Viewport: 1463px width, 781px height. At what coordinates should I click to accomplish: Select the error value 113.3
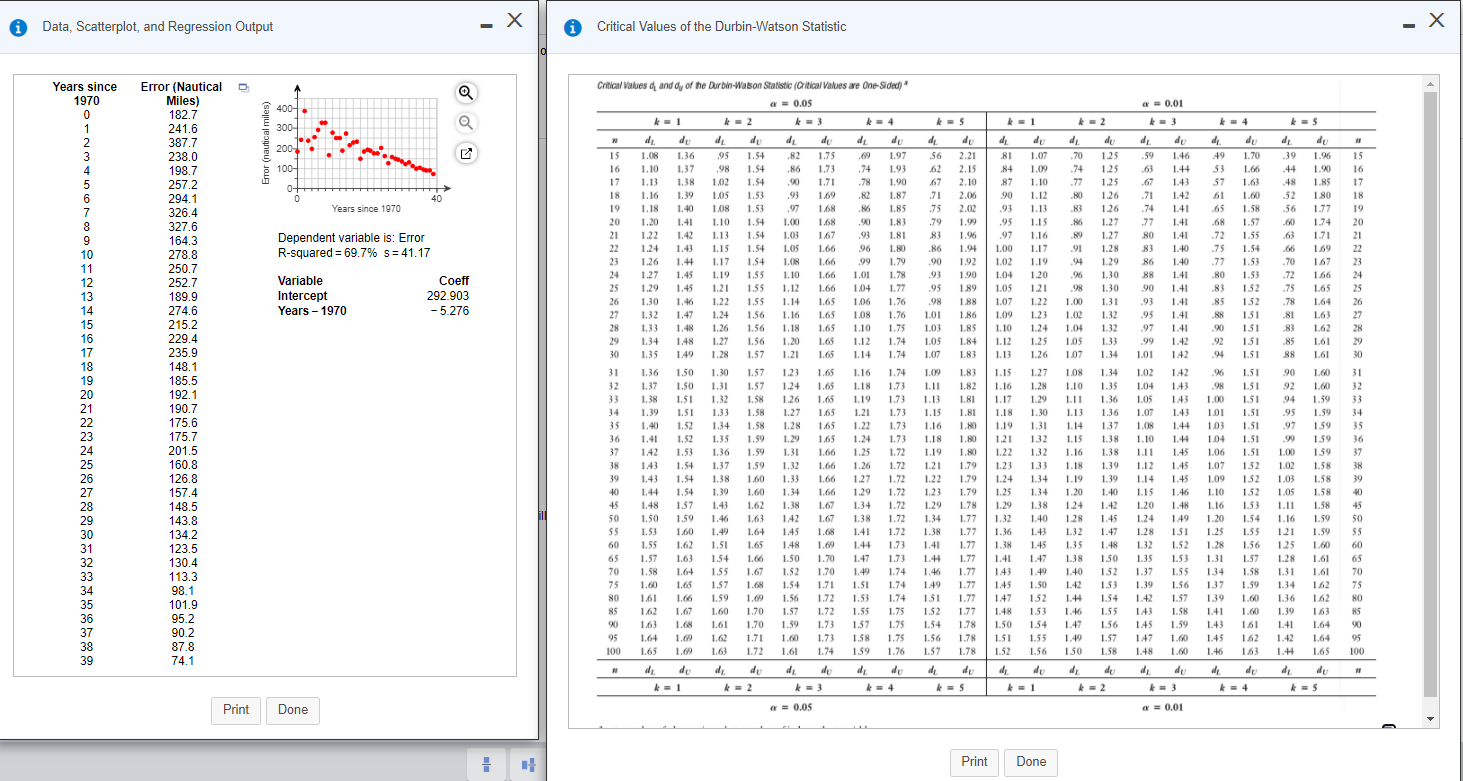183,577
